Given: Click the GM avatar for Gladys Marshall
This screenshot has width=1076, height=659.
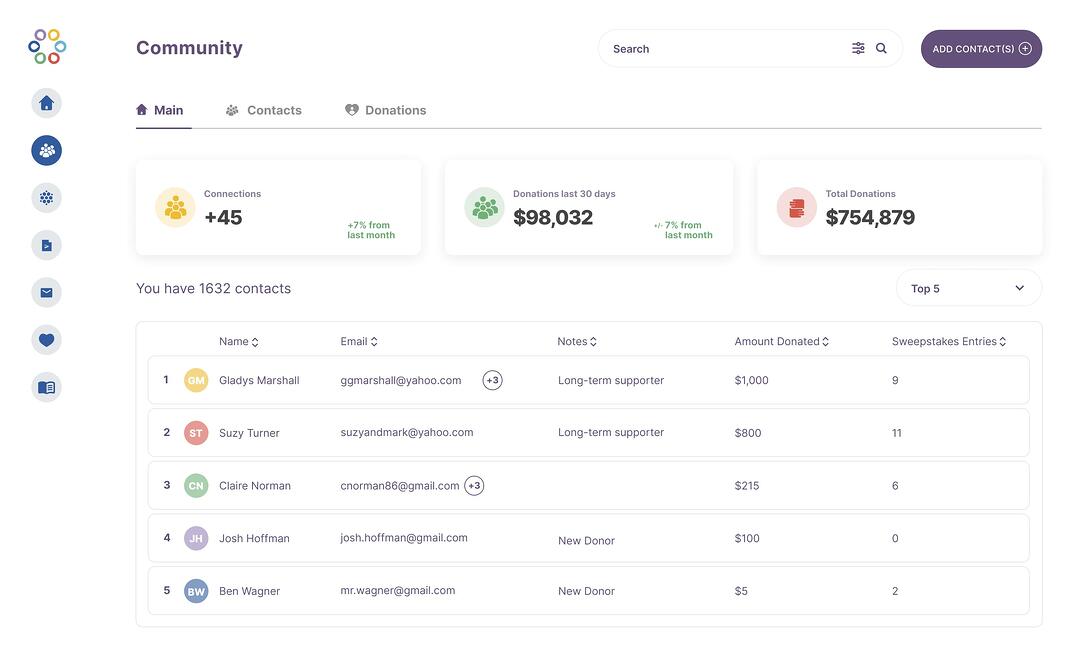Looking at the screenshot, I should click(196, 380).
